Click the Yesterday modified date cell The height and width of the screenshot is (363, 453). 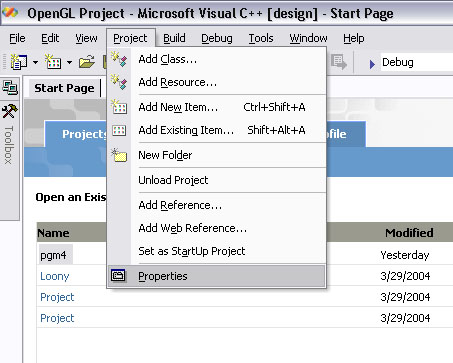(x=405, y=255)
